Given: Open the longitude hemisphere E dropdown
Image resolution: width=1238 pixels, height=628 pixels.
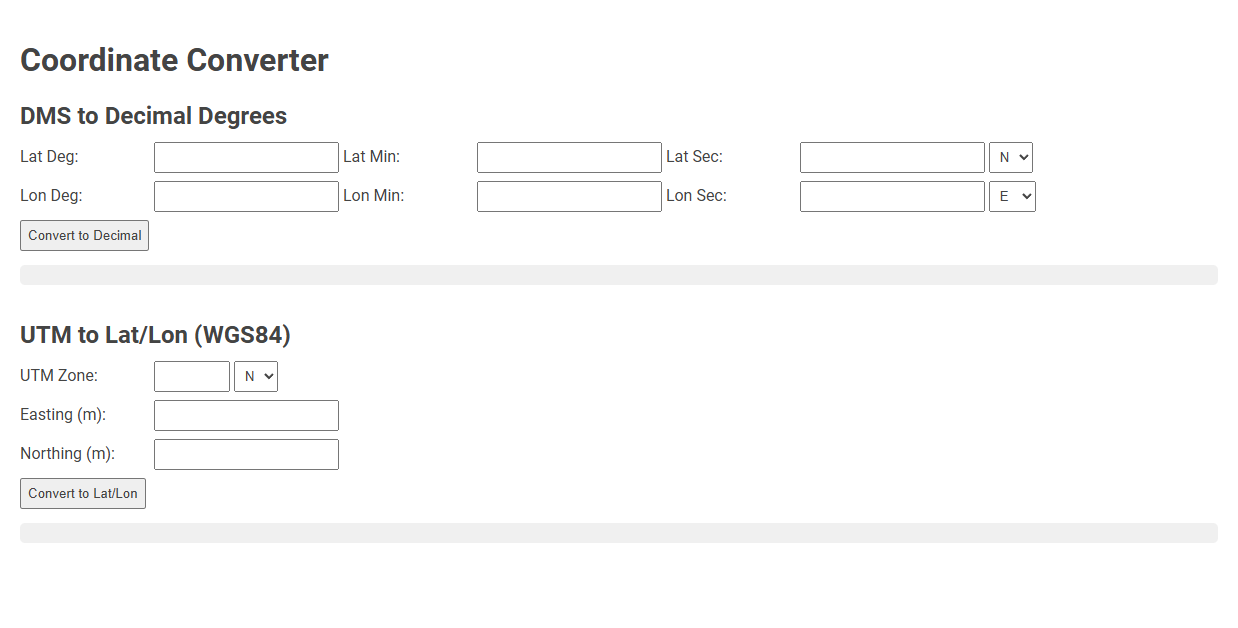Looking at the screenshot, I should [1012, 196].
